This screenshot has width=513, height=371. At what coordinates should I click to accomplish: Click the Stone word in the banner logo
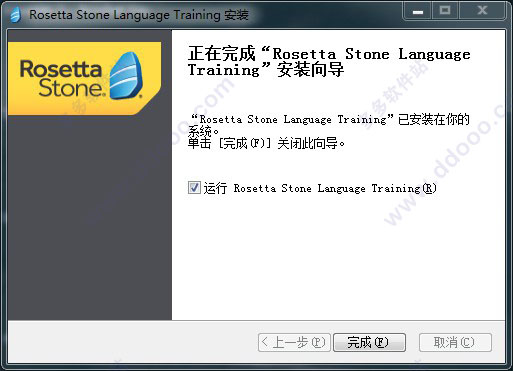[x=72, y=88]
